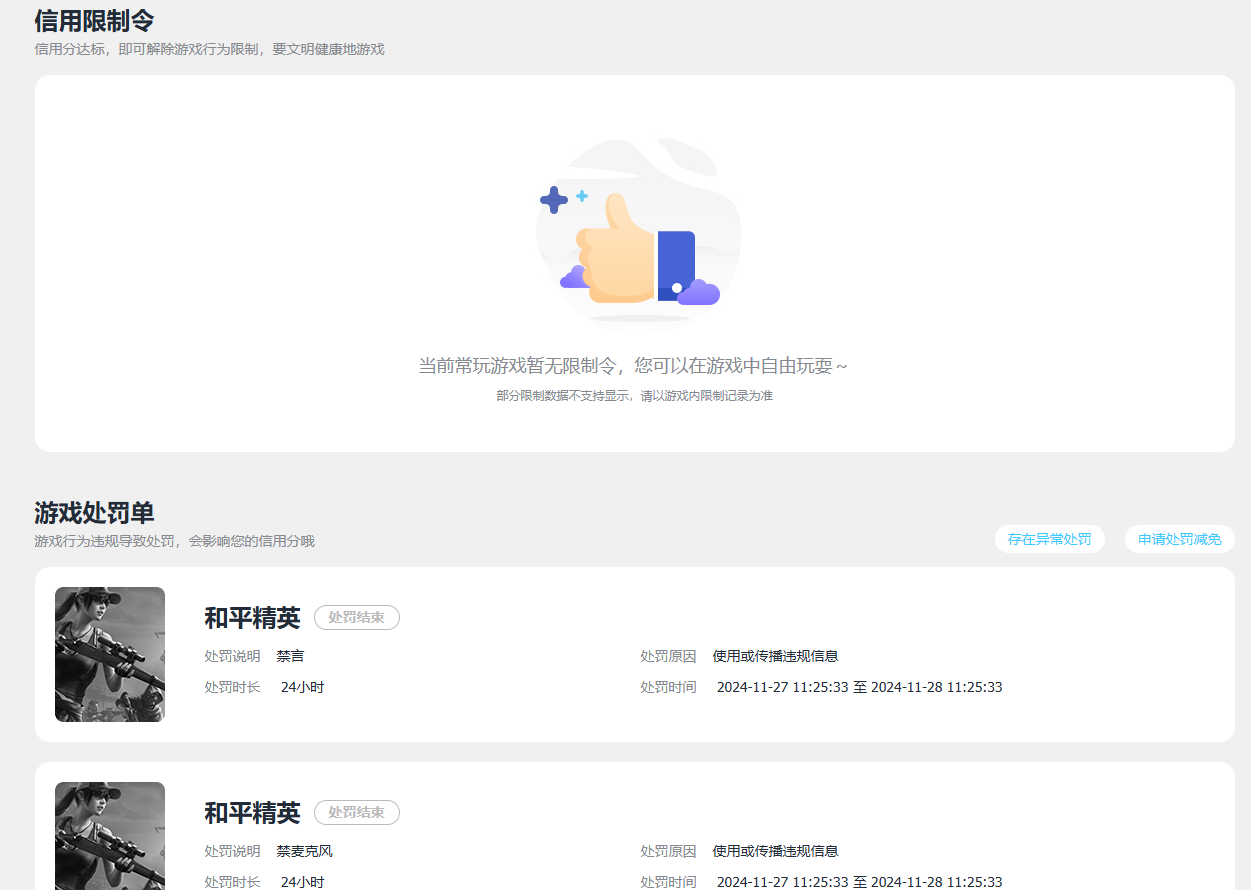This screenshot has height=890, width=1251.
Task: Click the 24小时 duration in the 禁言 card
Action: coord(302,687)
